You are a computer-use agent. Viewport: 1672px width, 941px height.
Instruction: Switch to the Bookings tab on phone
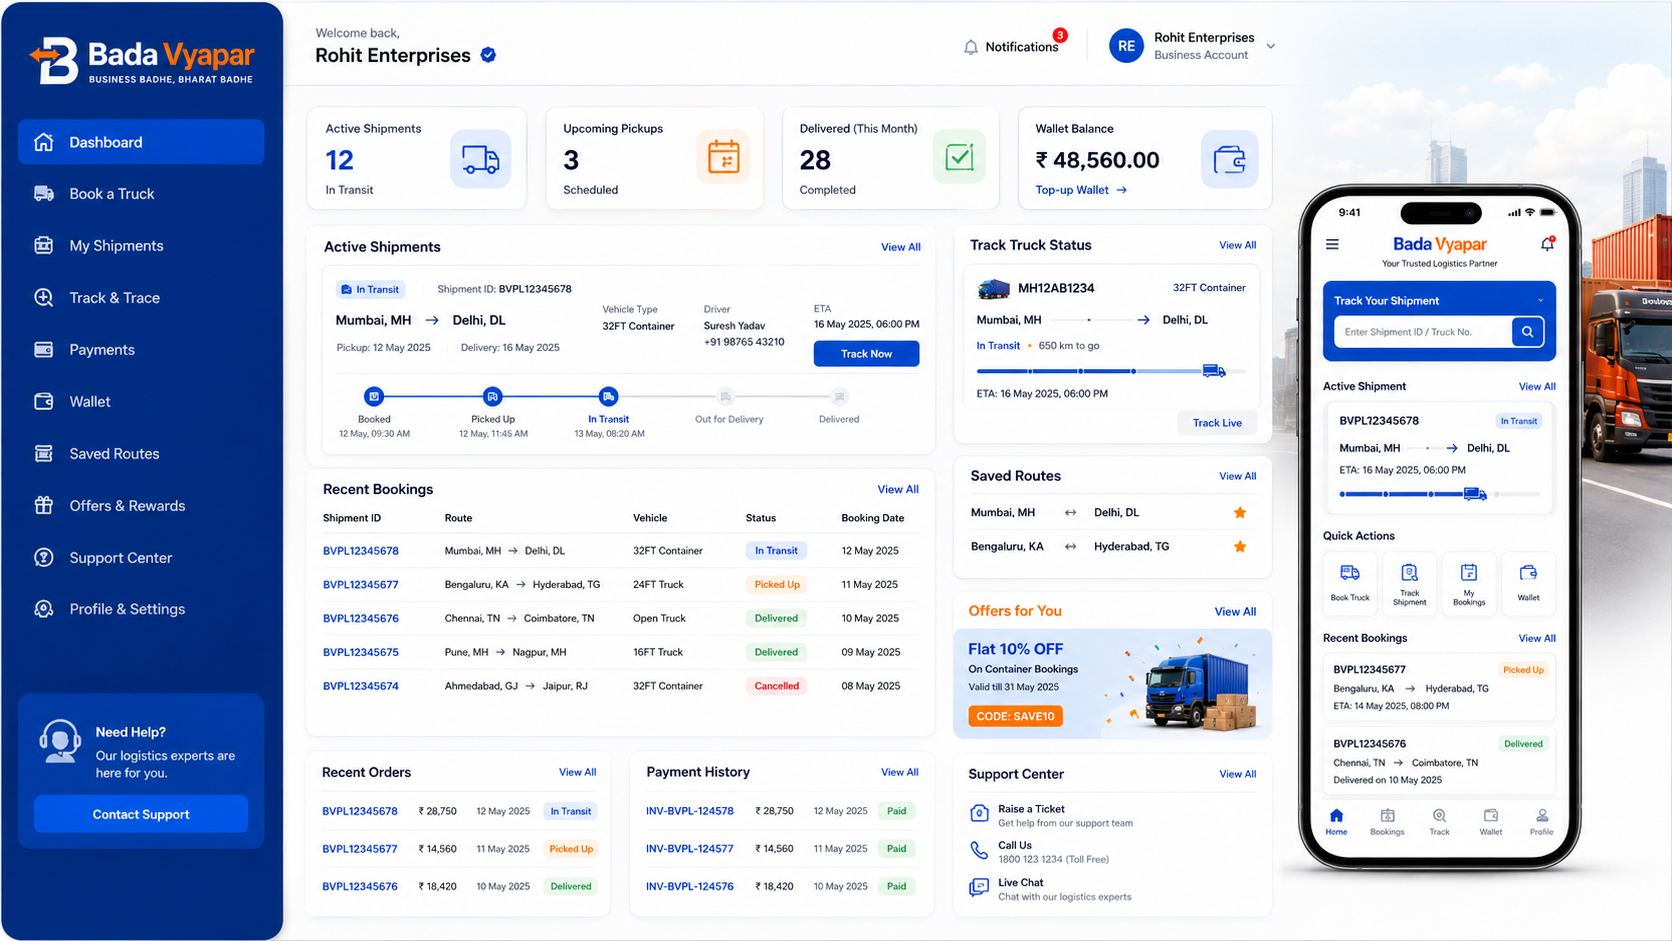(x=1387, y=822)
